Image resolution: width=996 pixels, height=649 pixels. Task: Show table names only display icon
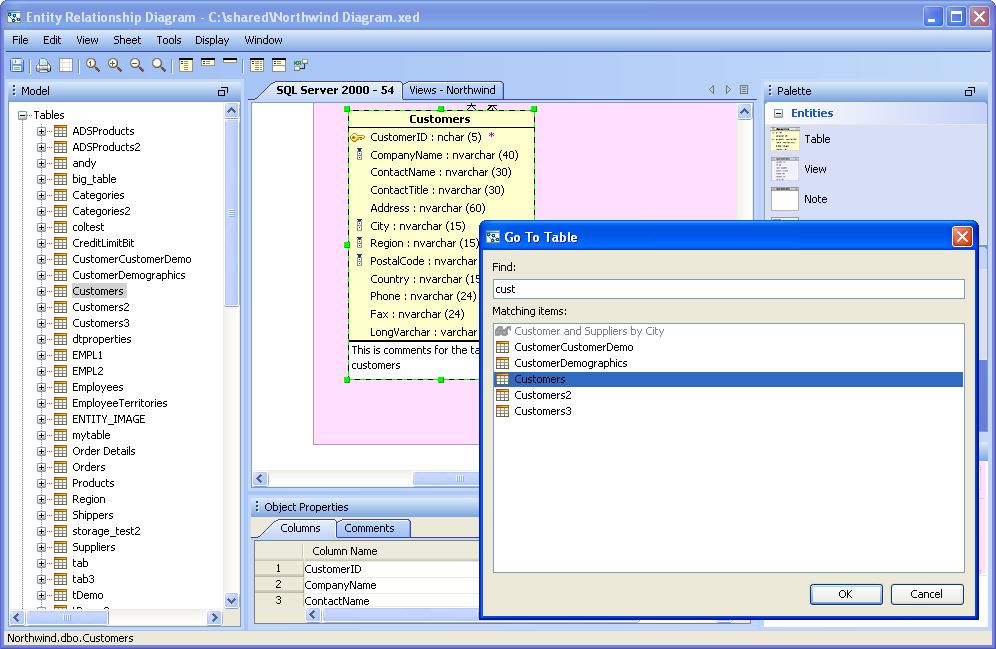pos(230,61)
